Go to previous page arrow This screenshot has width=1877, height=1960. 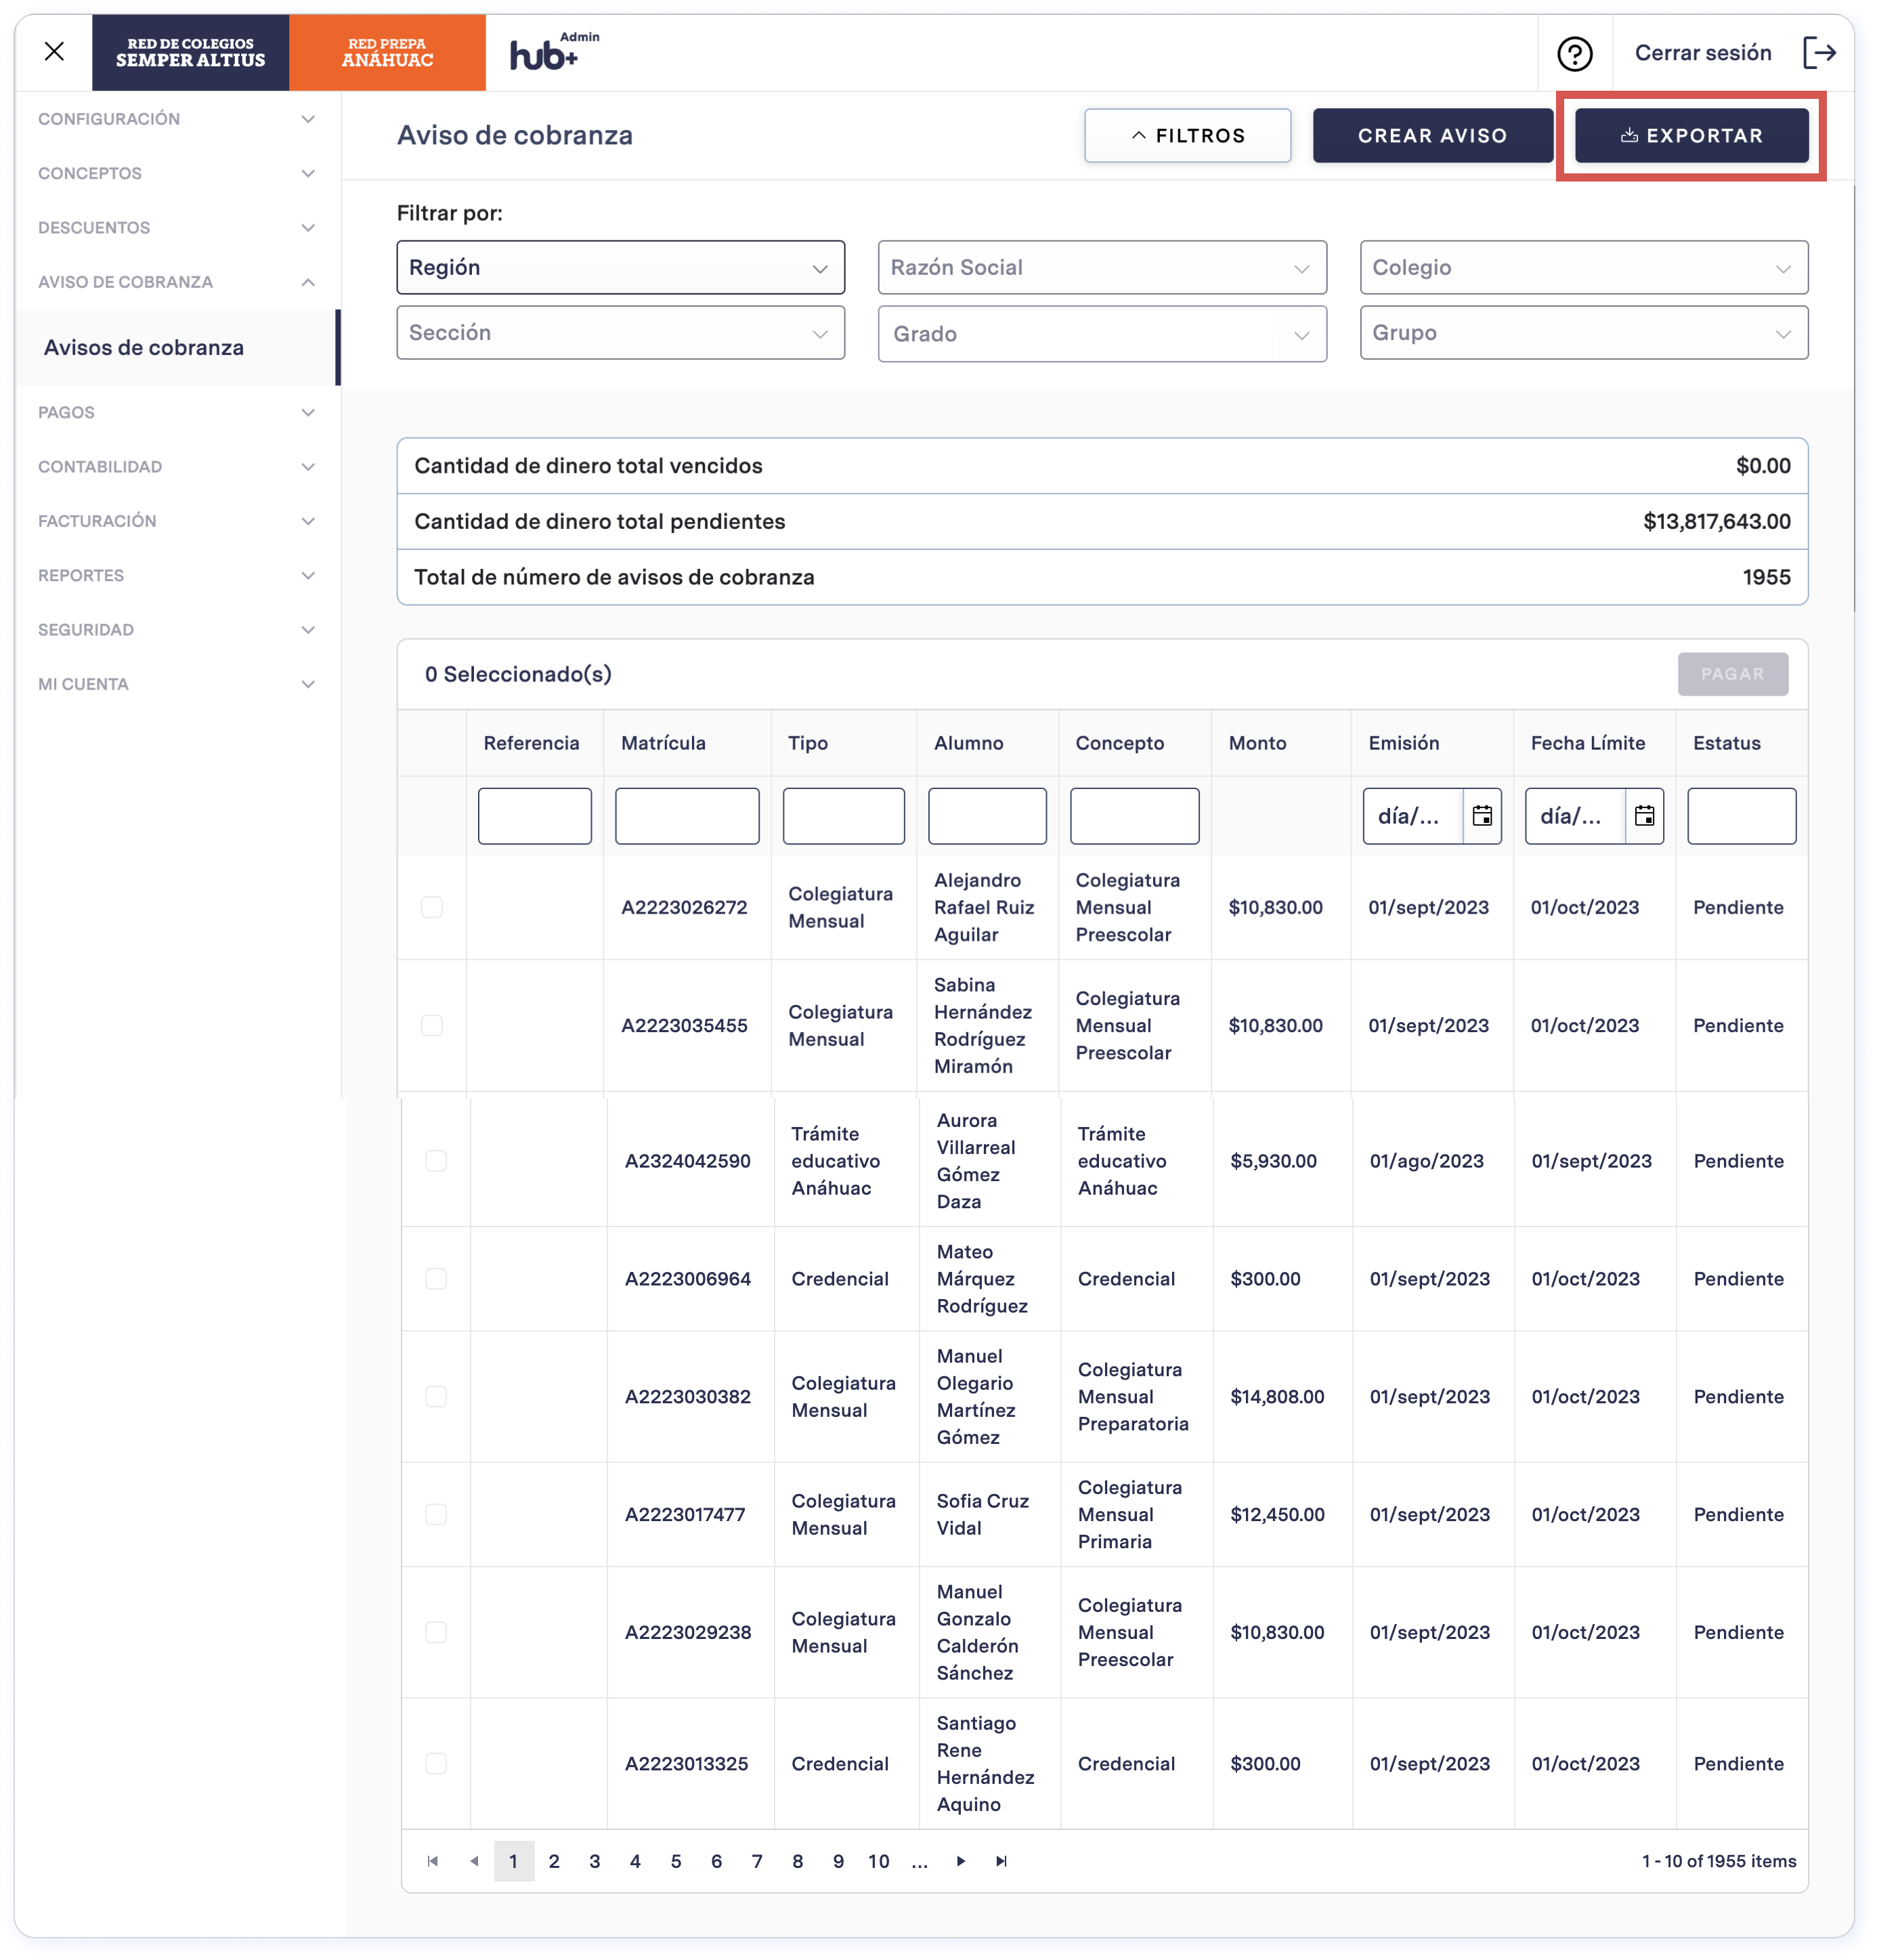point(473,1860)
